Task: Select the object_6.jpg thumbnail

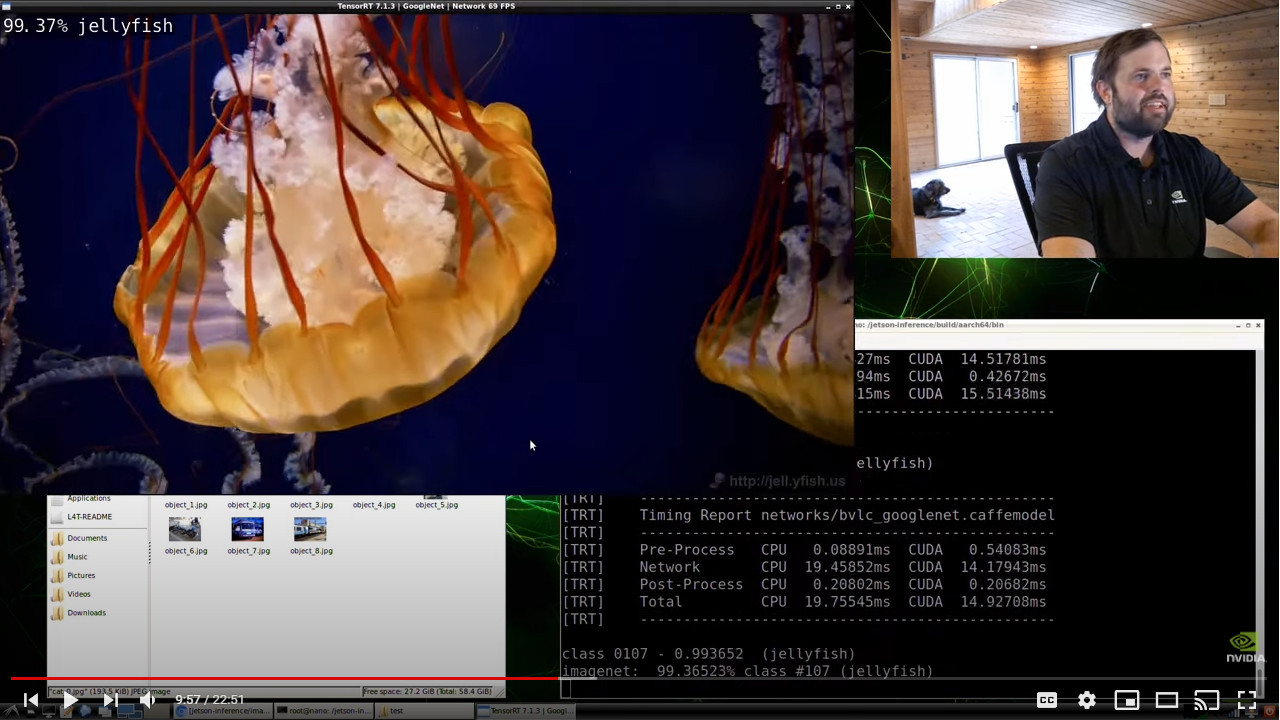Action: (x=185, y=529)
